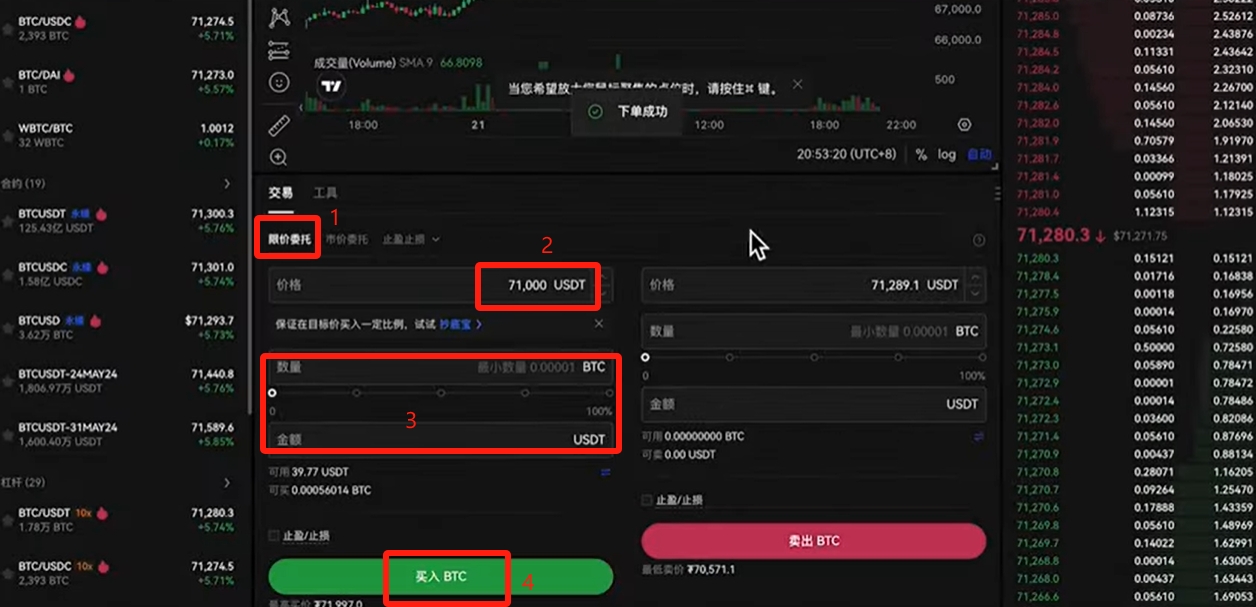Dismiss the zoom hint tooltip with X

click(797, 85)
